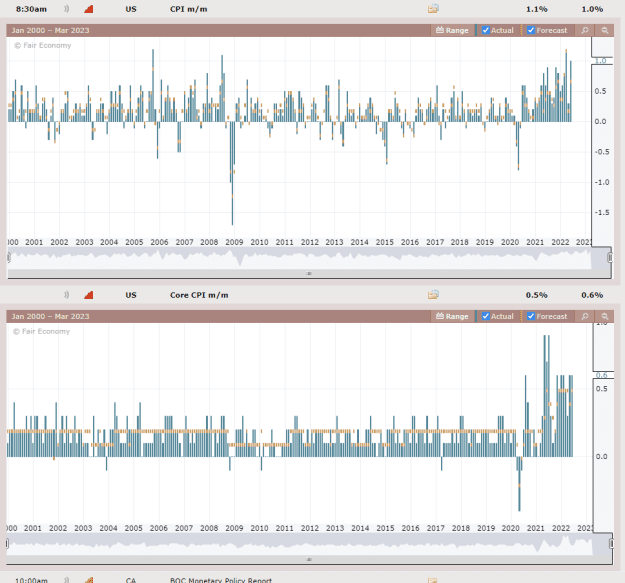The width and height of the screenshot is (625, 583).
Task: Click the right handle of CPI m/m range slider
Action: click(610, 257)
